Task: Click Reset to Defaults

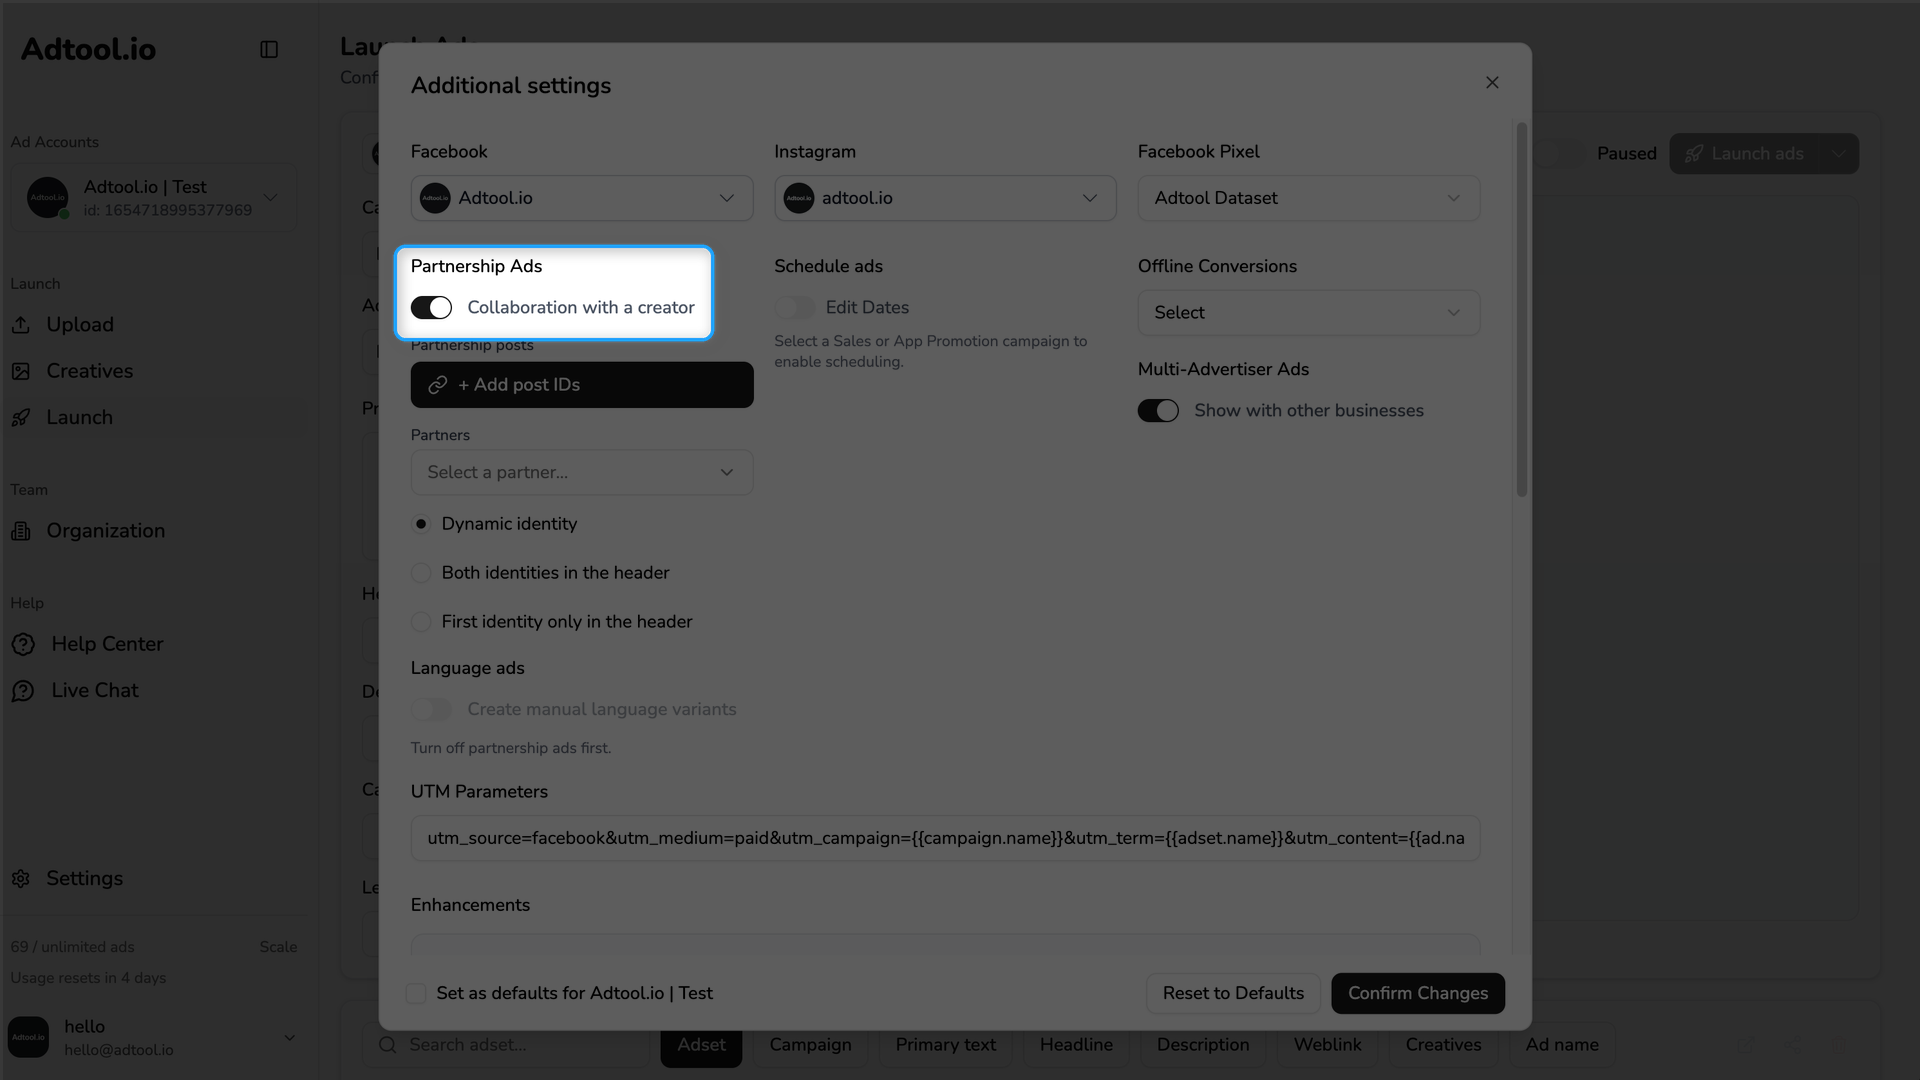Action: click(1233, 993)
